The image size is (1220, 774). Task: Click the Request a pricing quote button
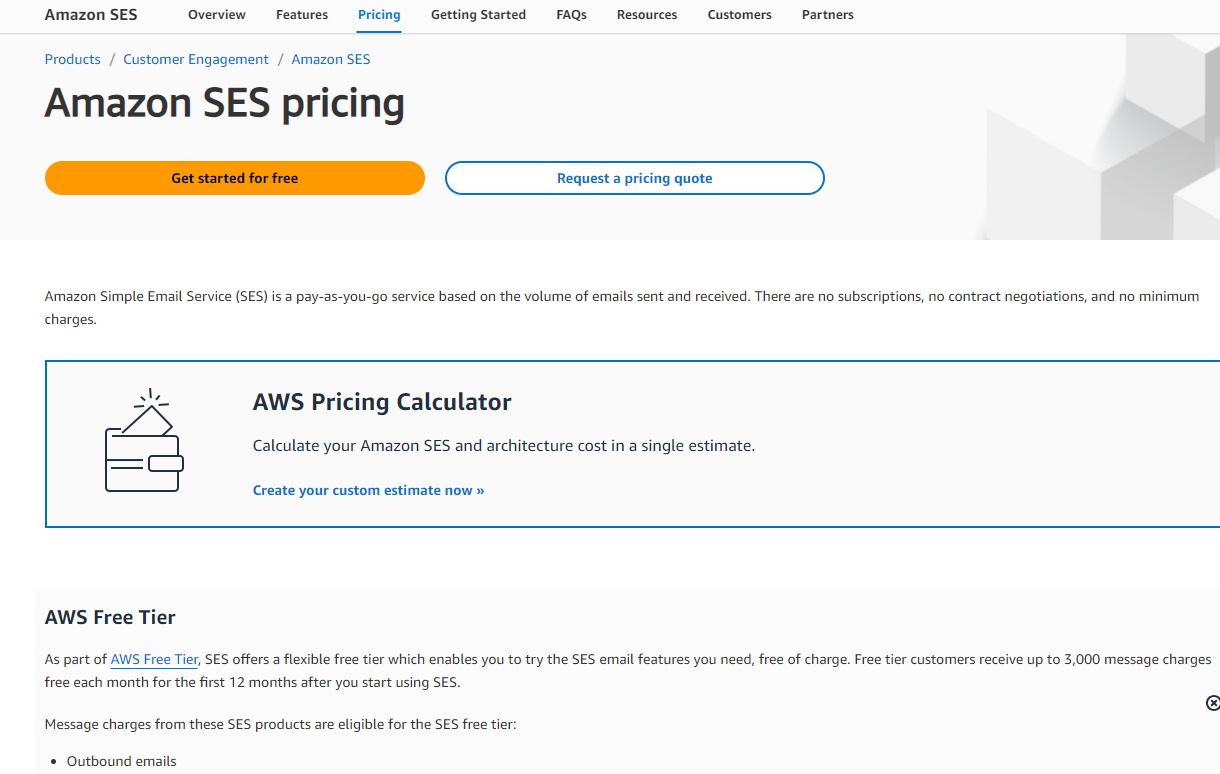click(635, 178)
